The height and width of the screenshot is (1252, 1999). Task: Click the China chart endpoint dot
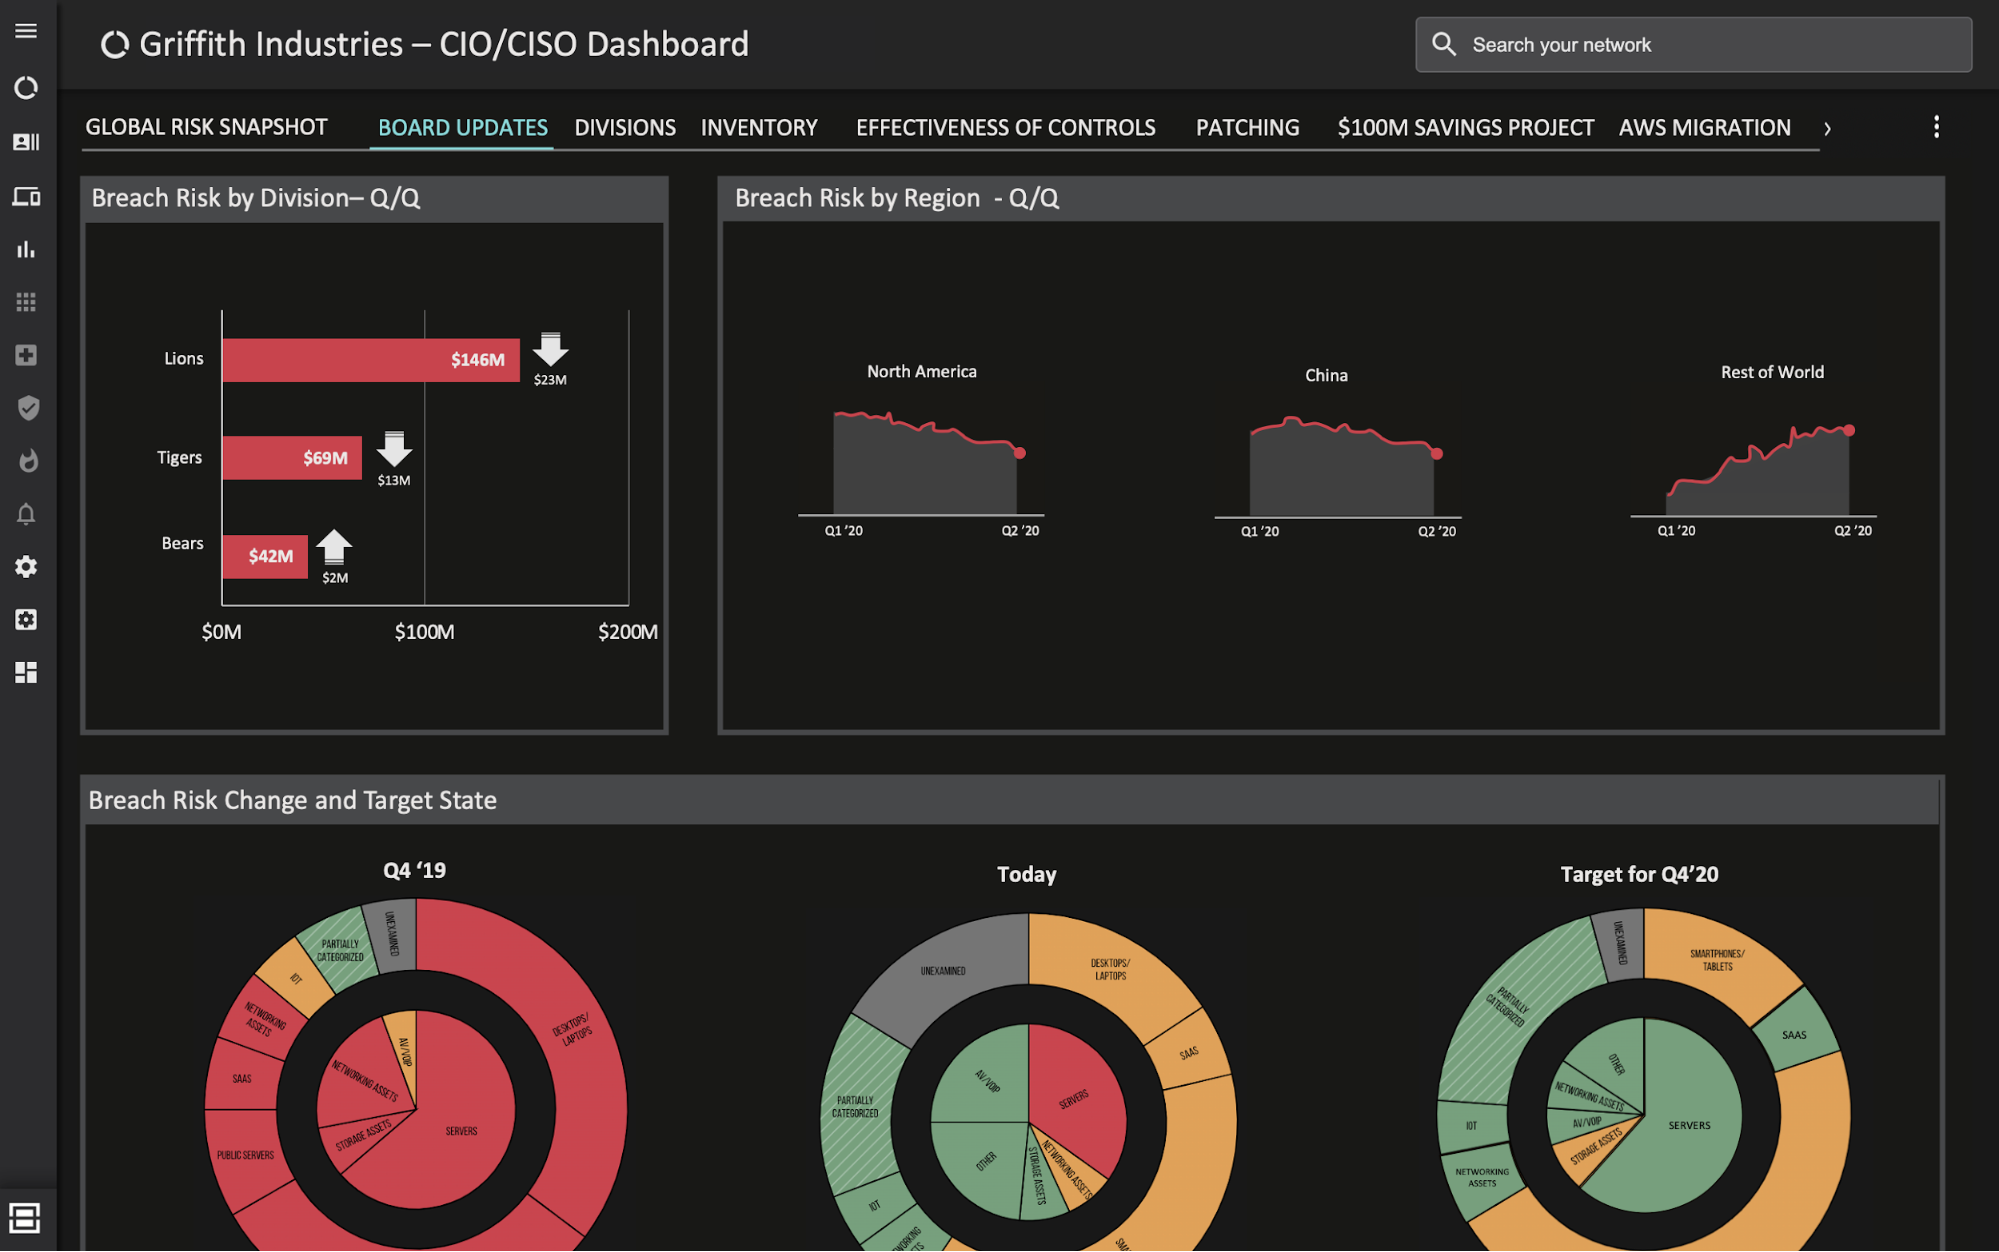[1436, 454]
